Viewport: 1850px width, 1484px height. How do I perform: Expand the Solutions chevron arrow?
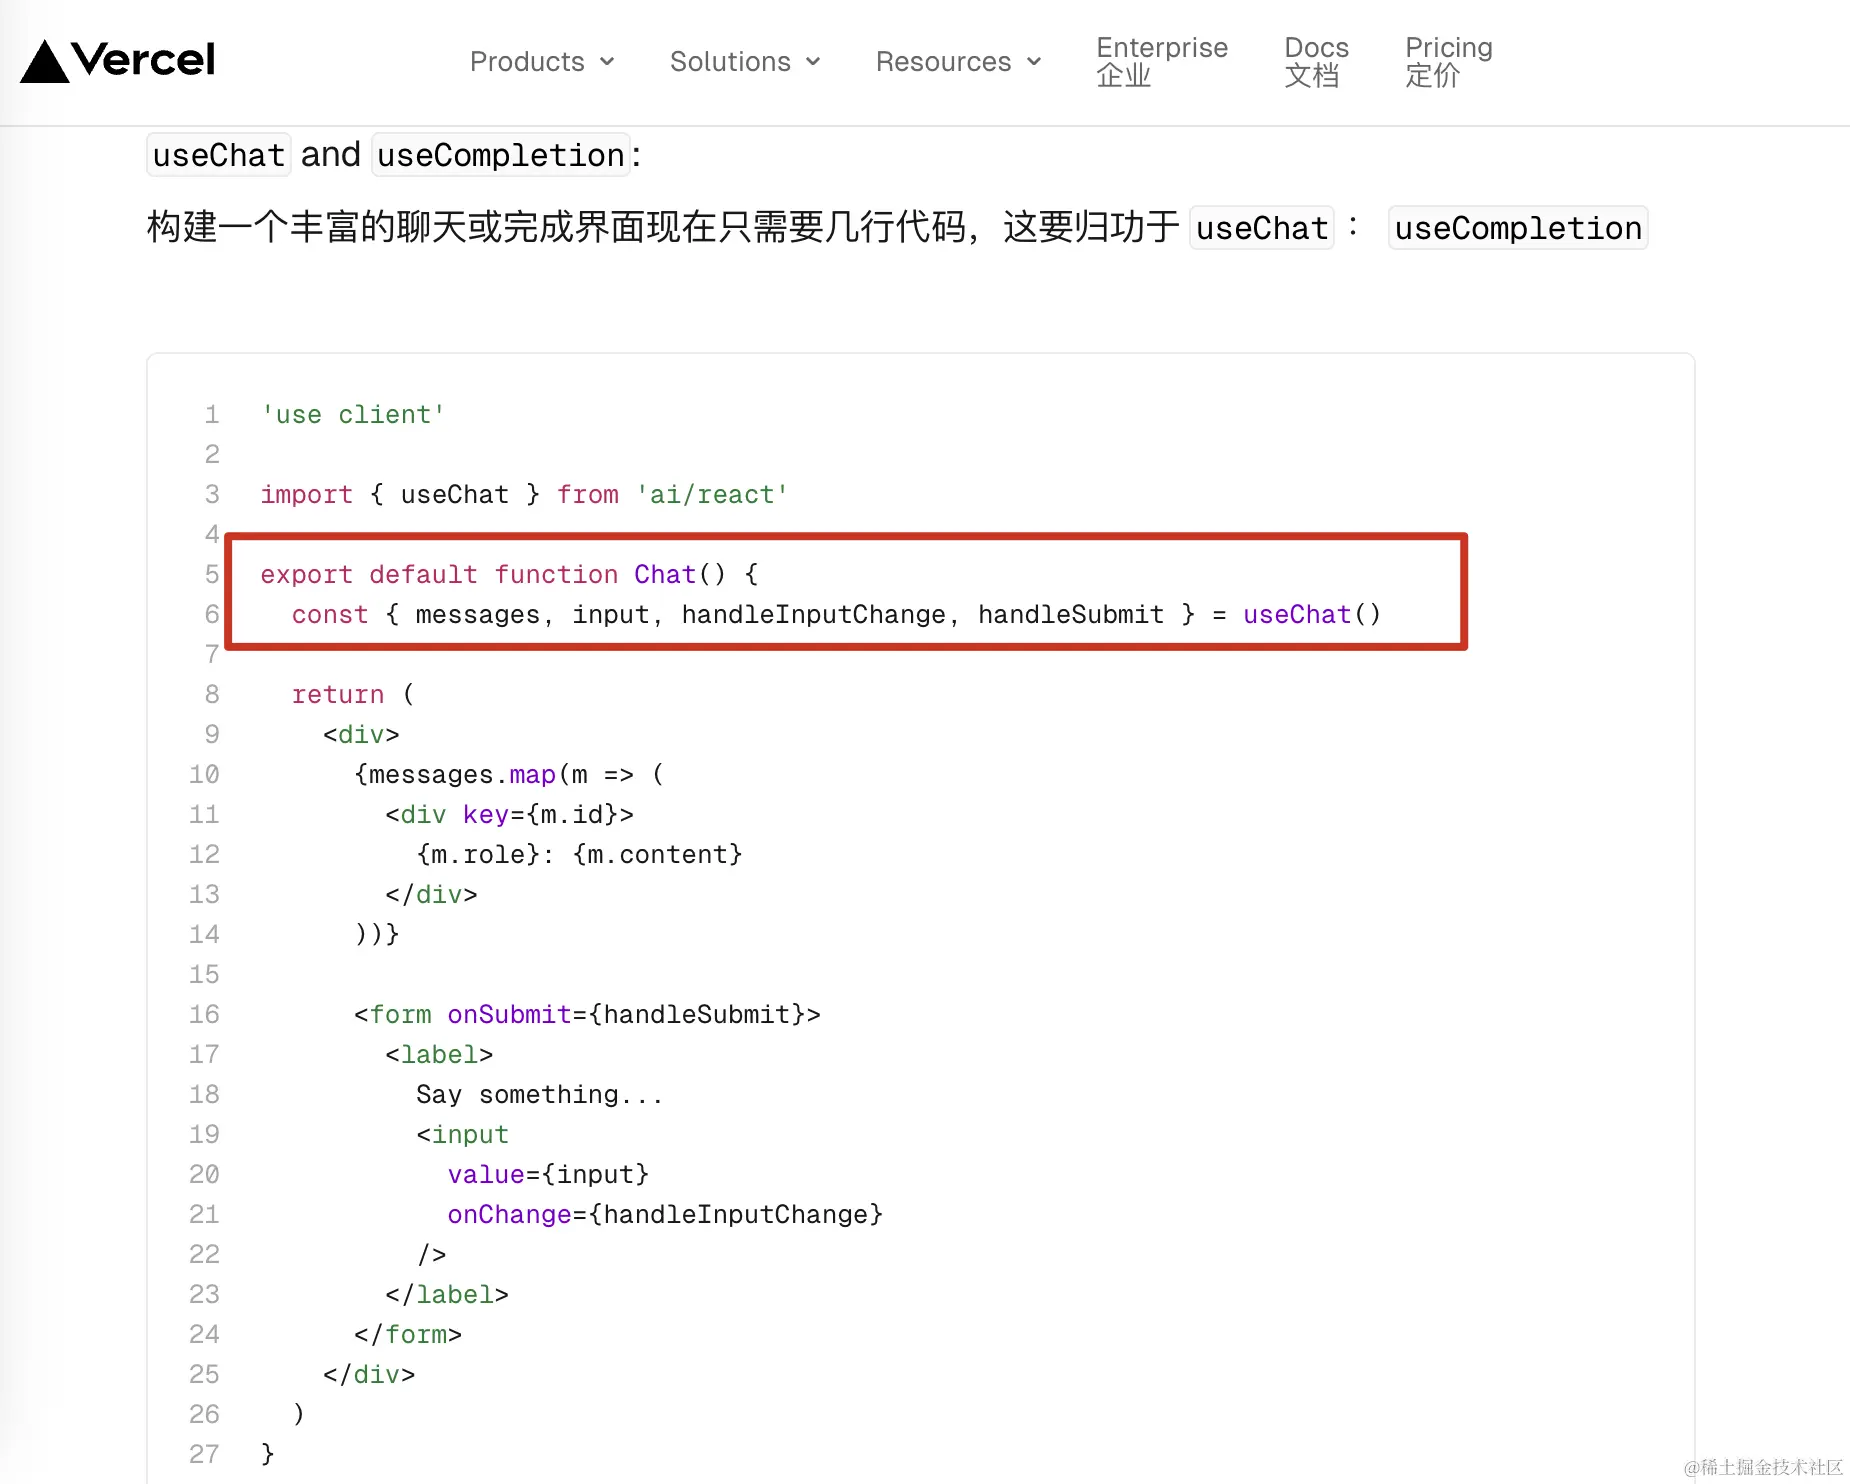coord(813,62)
